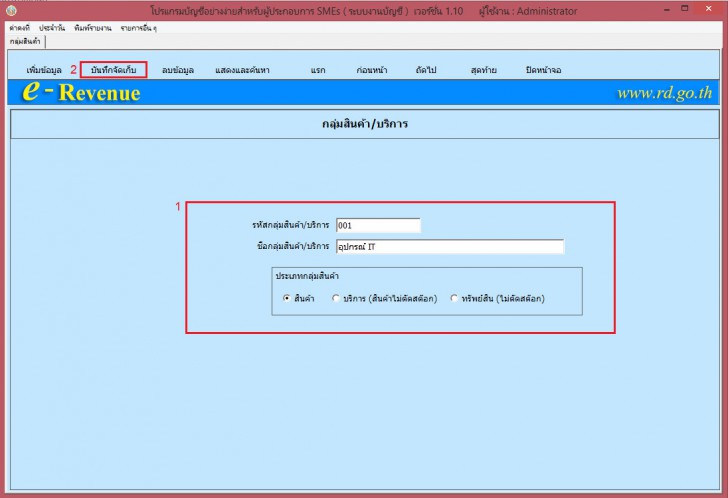Click ปิดหน้าจอ to close this screen
Viewport: 728px width, 498px height.
coord(544,70)
